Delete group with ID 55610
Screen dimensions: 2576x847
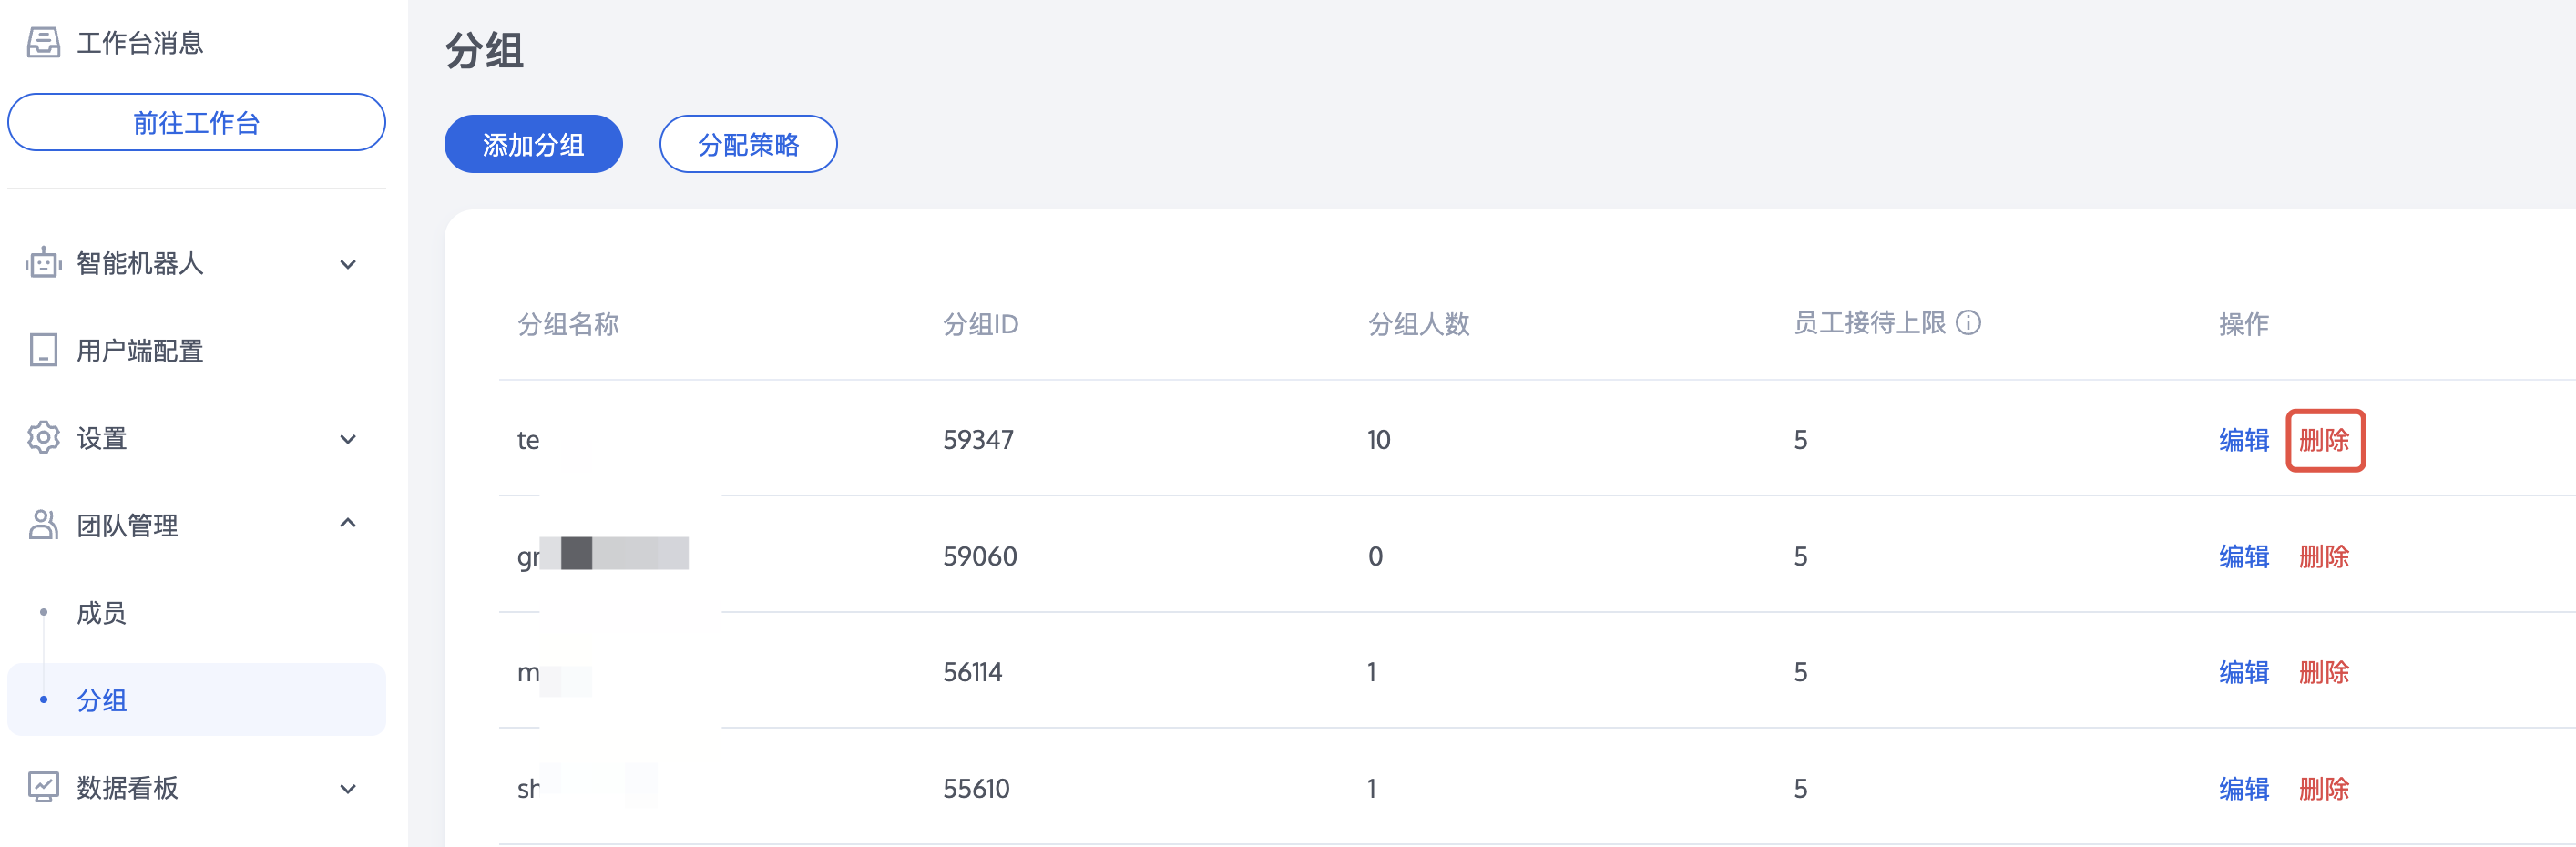(x=2323, y=789)
